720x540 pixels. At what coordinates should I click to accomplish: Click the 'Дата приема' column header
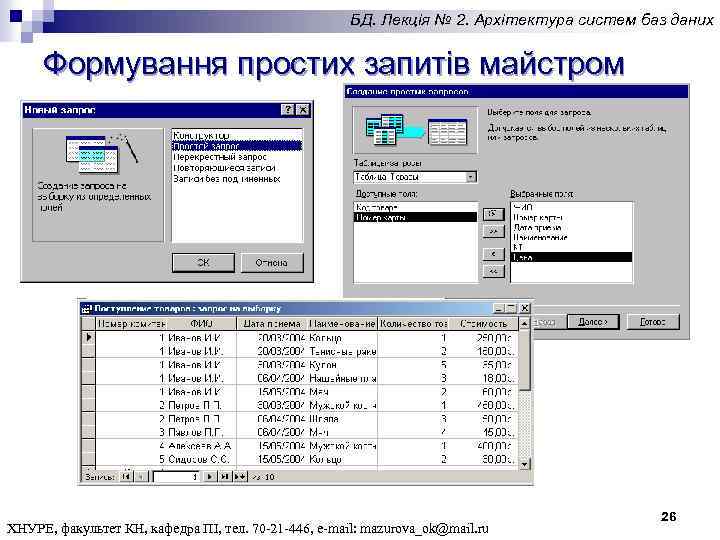272,324
